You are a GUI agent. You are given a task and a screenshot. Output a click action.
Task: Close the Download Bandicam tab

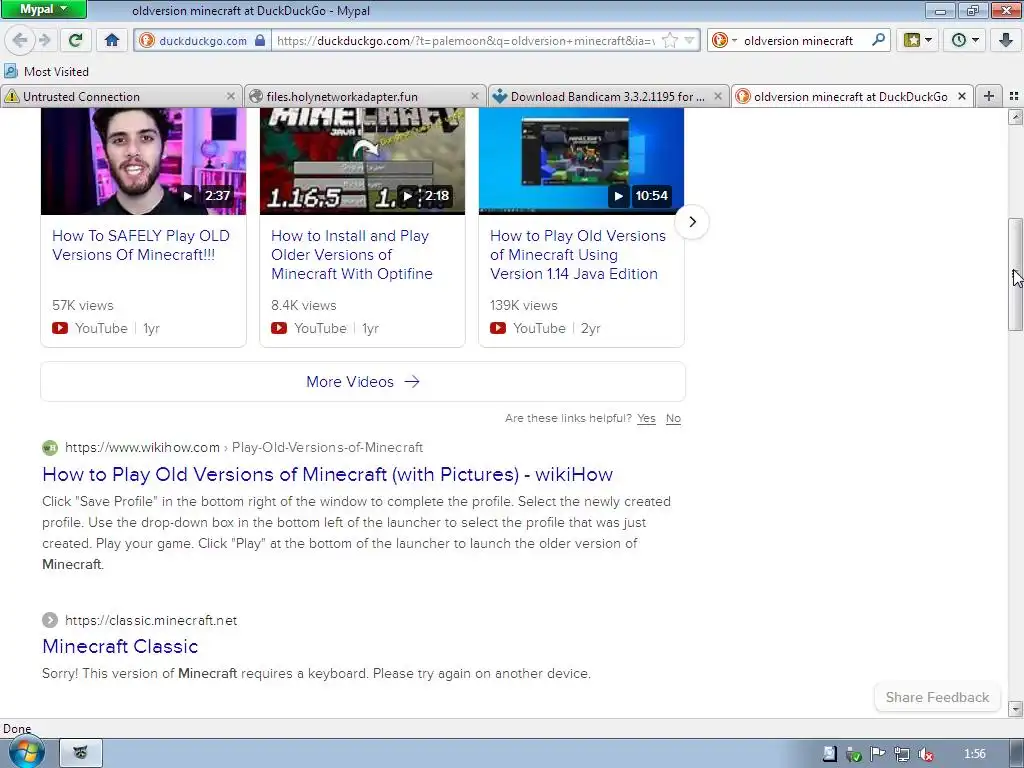pyautogui.click(x=718, y=96)
